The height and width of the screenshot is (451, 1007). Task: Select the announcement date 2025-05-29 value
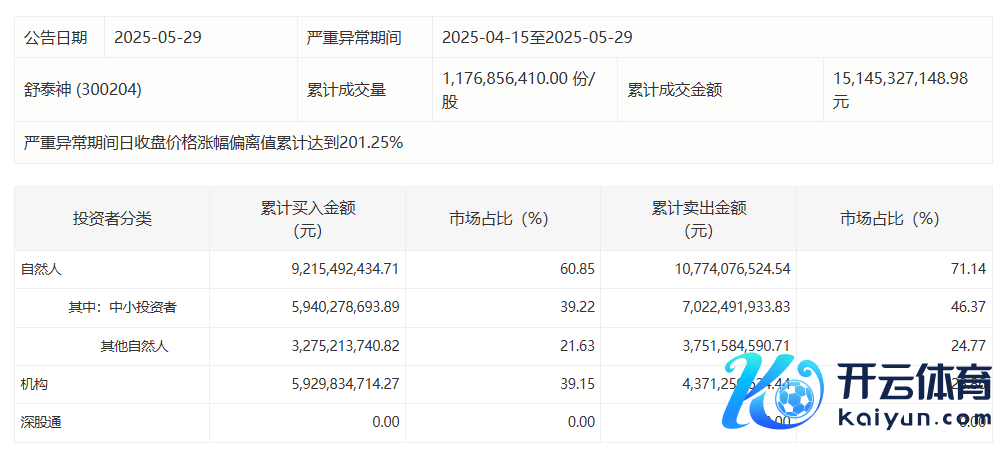158,38
